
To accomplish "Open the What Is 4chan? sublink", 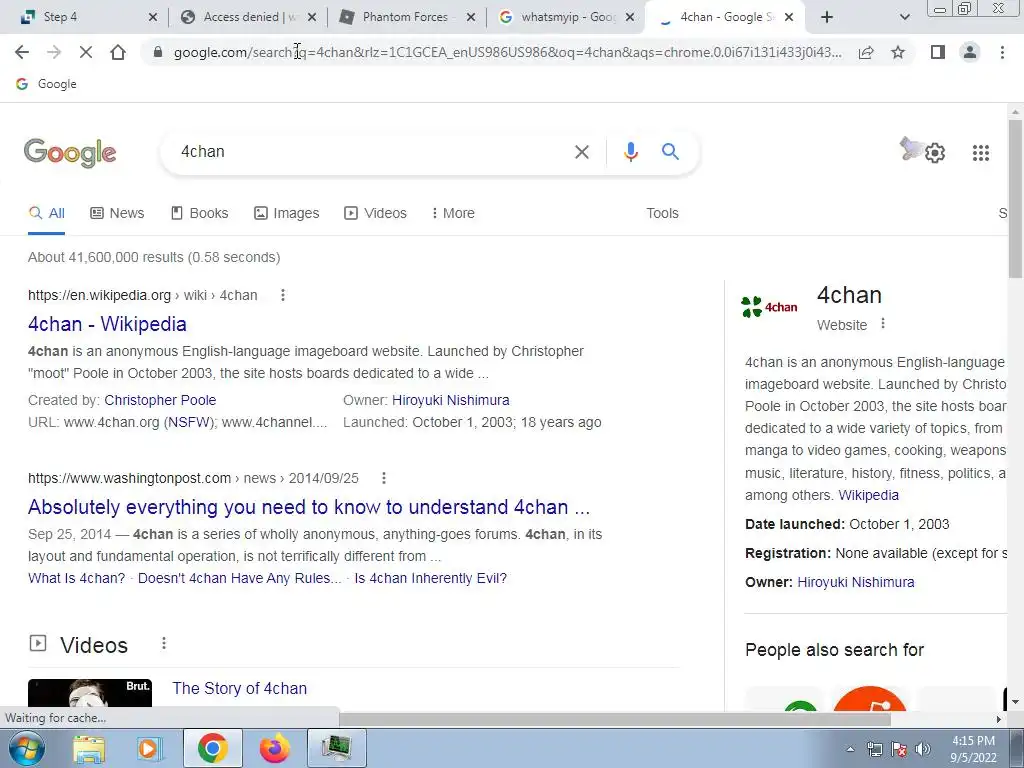I will (76, 578).
